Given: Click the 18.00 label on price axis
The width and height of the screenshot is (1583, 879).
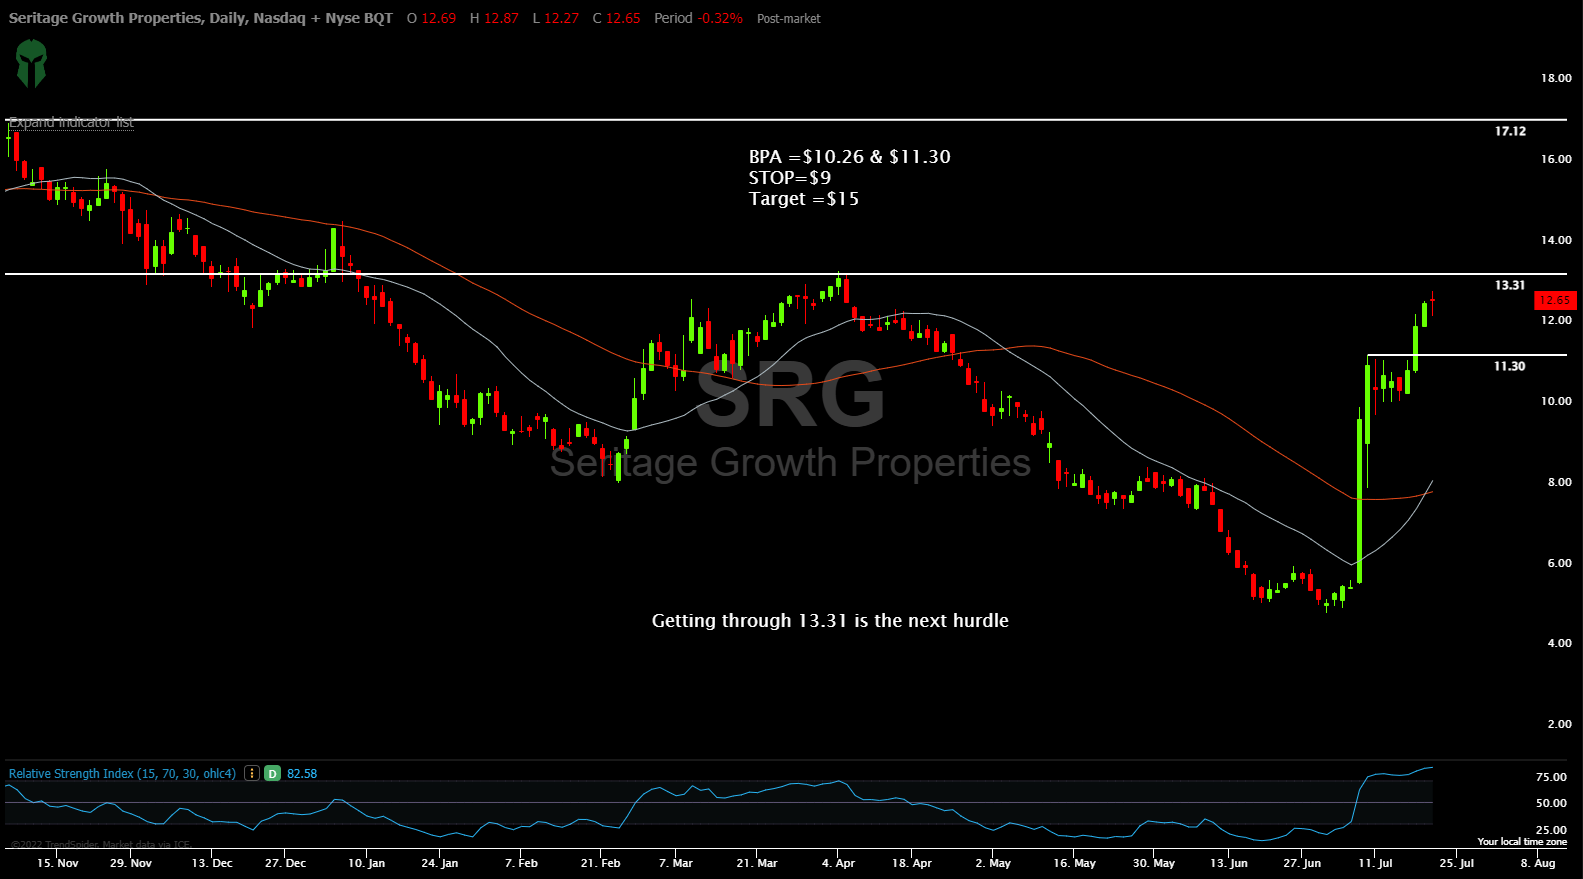Looking at the screenshot, I should (x=1556, y=78).
